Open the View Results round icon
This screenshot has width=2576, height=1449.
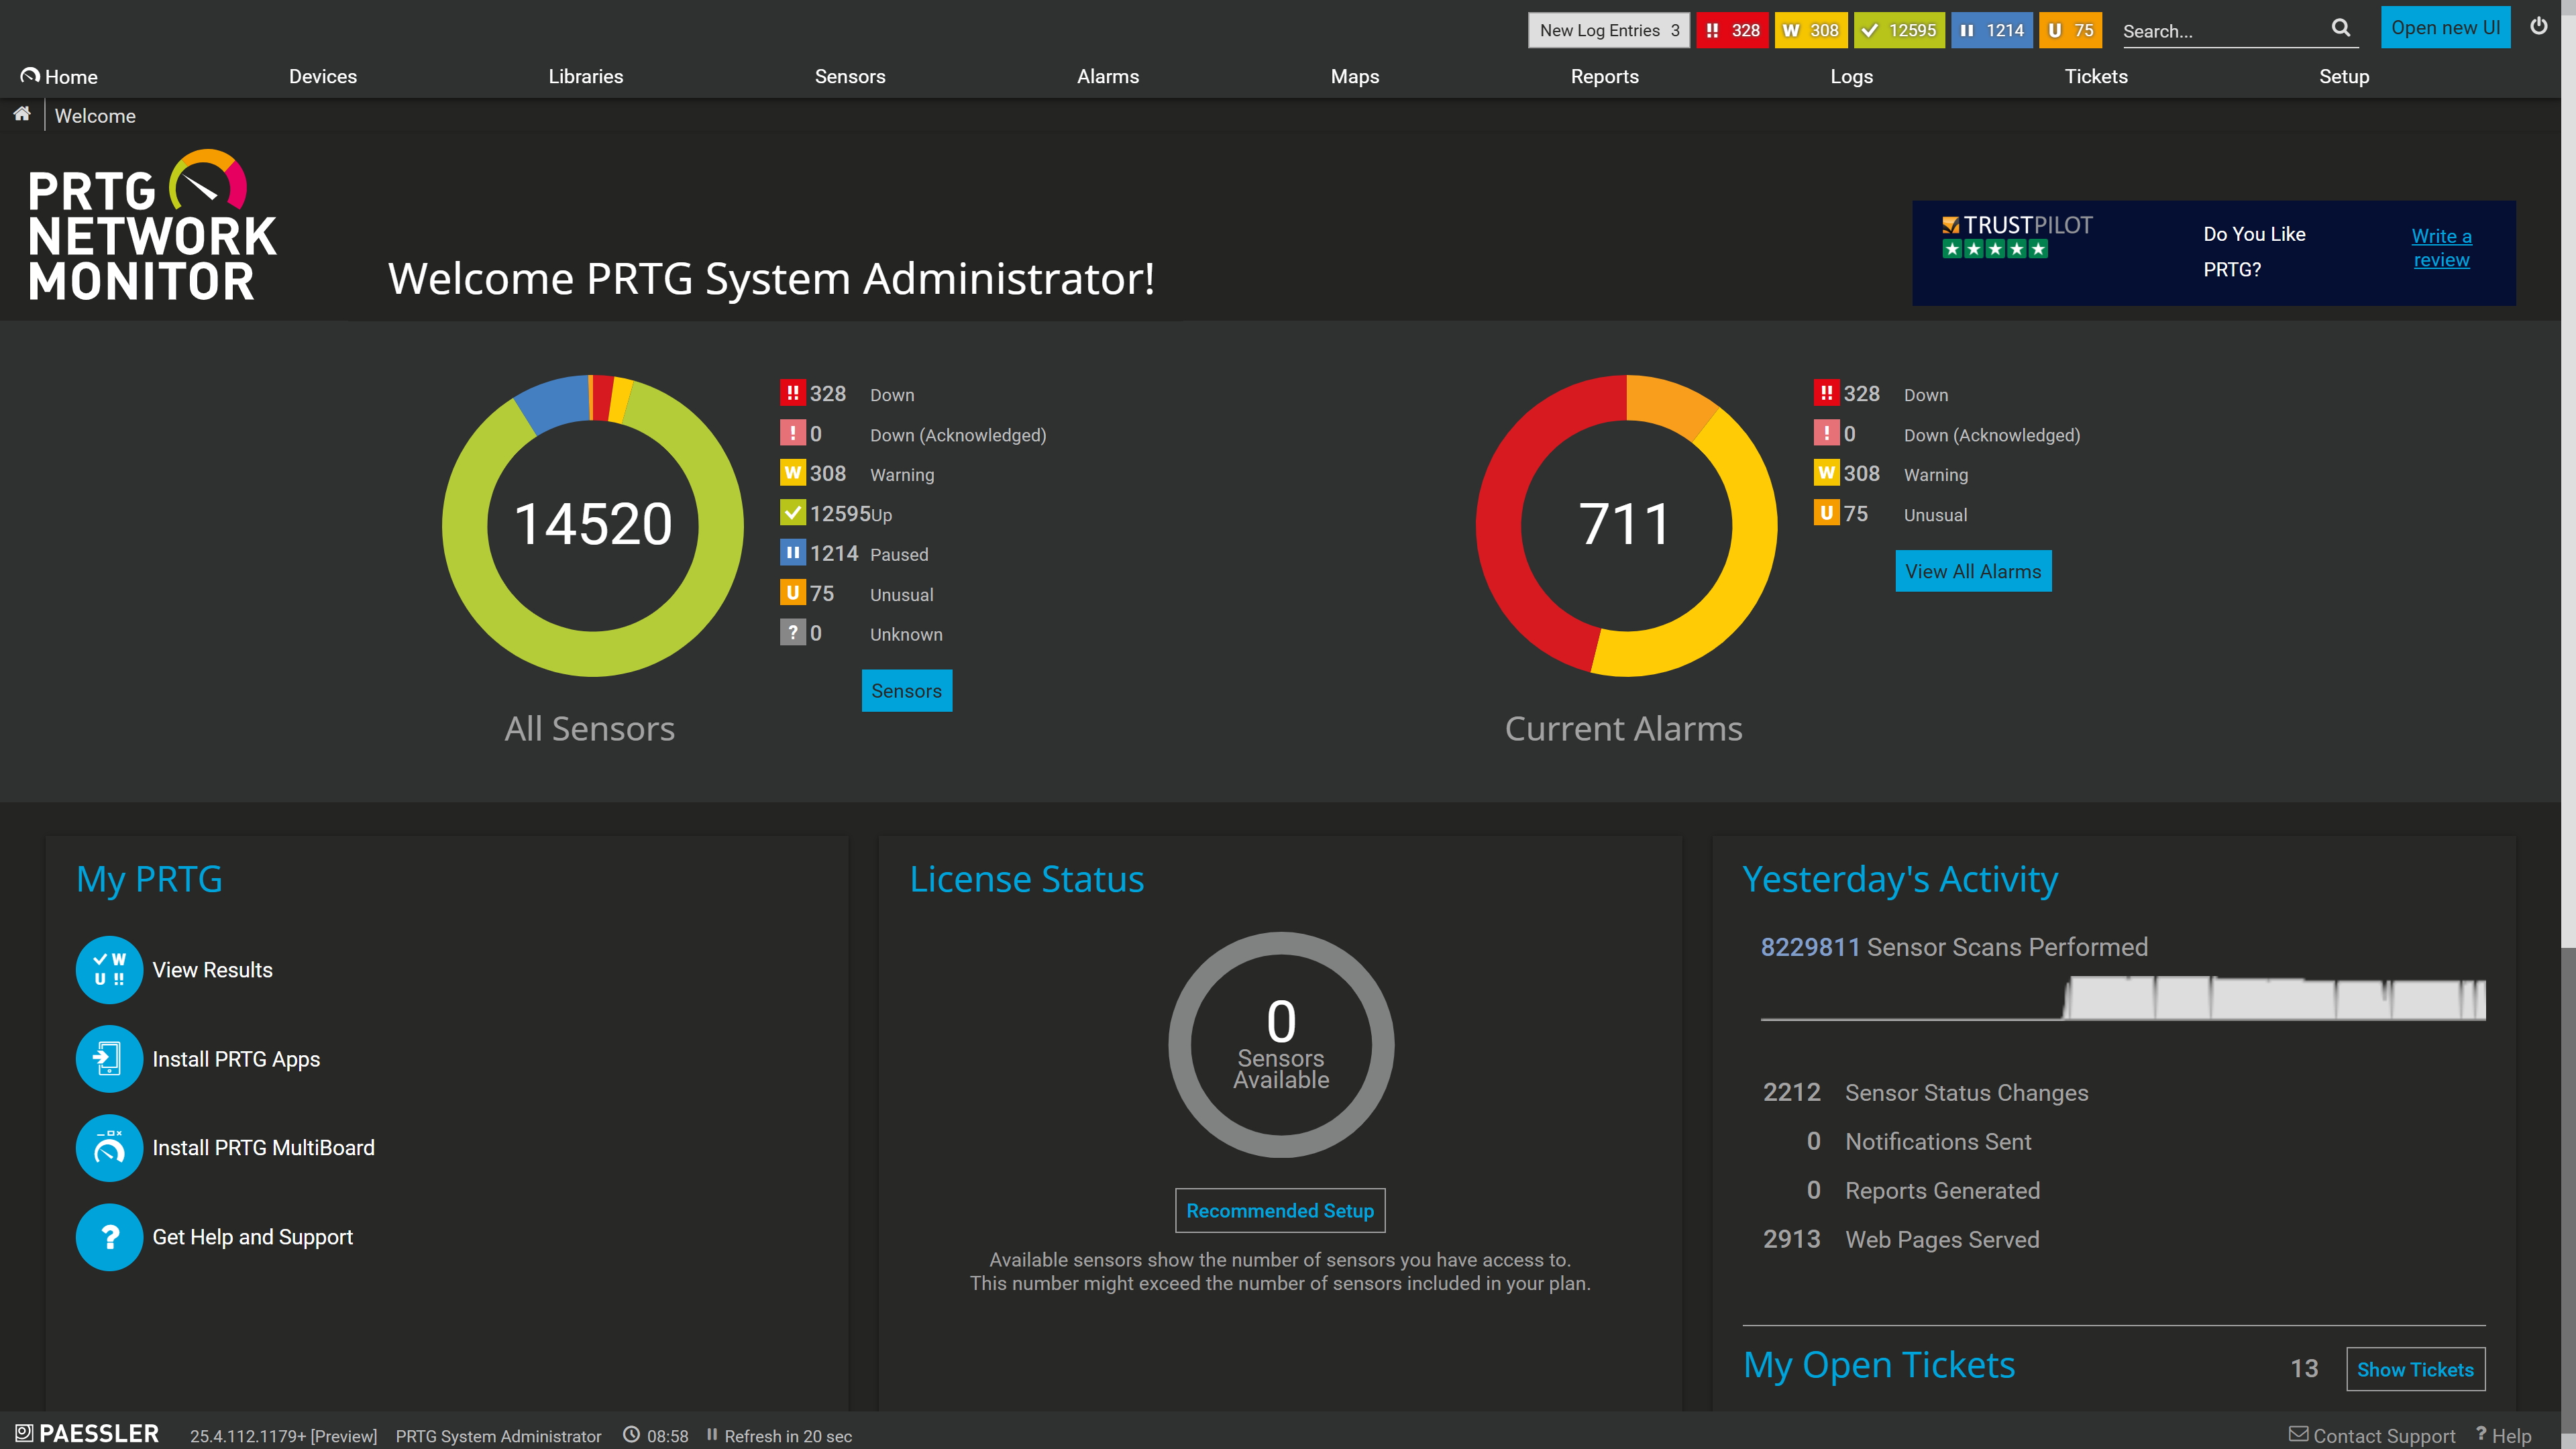(109, 969)
